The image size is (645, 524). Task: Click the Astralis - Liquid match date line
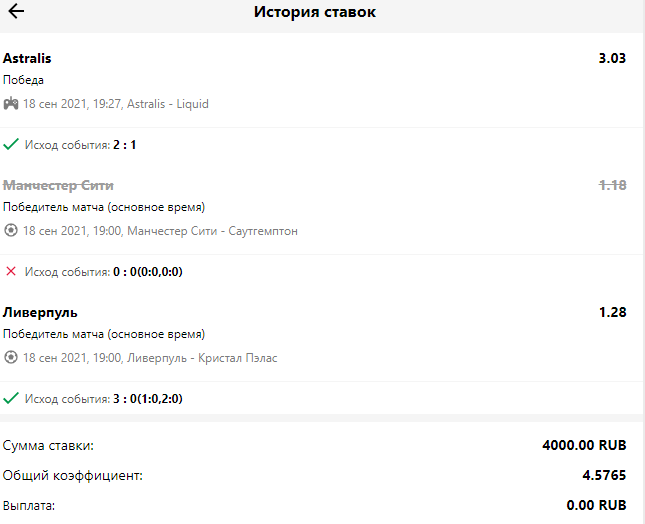[x=115, y=104]
